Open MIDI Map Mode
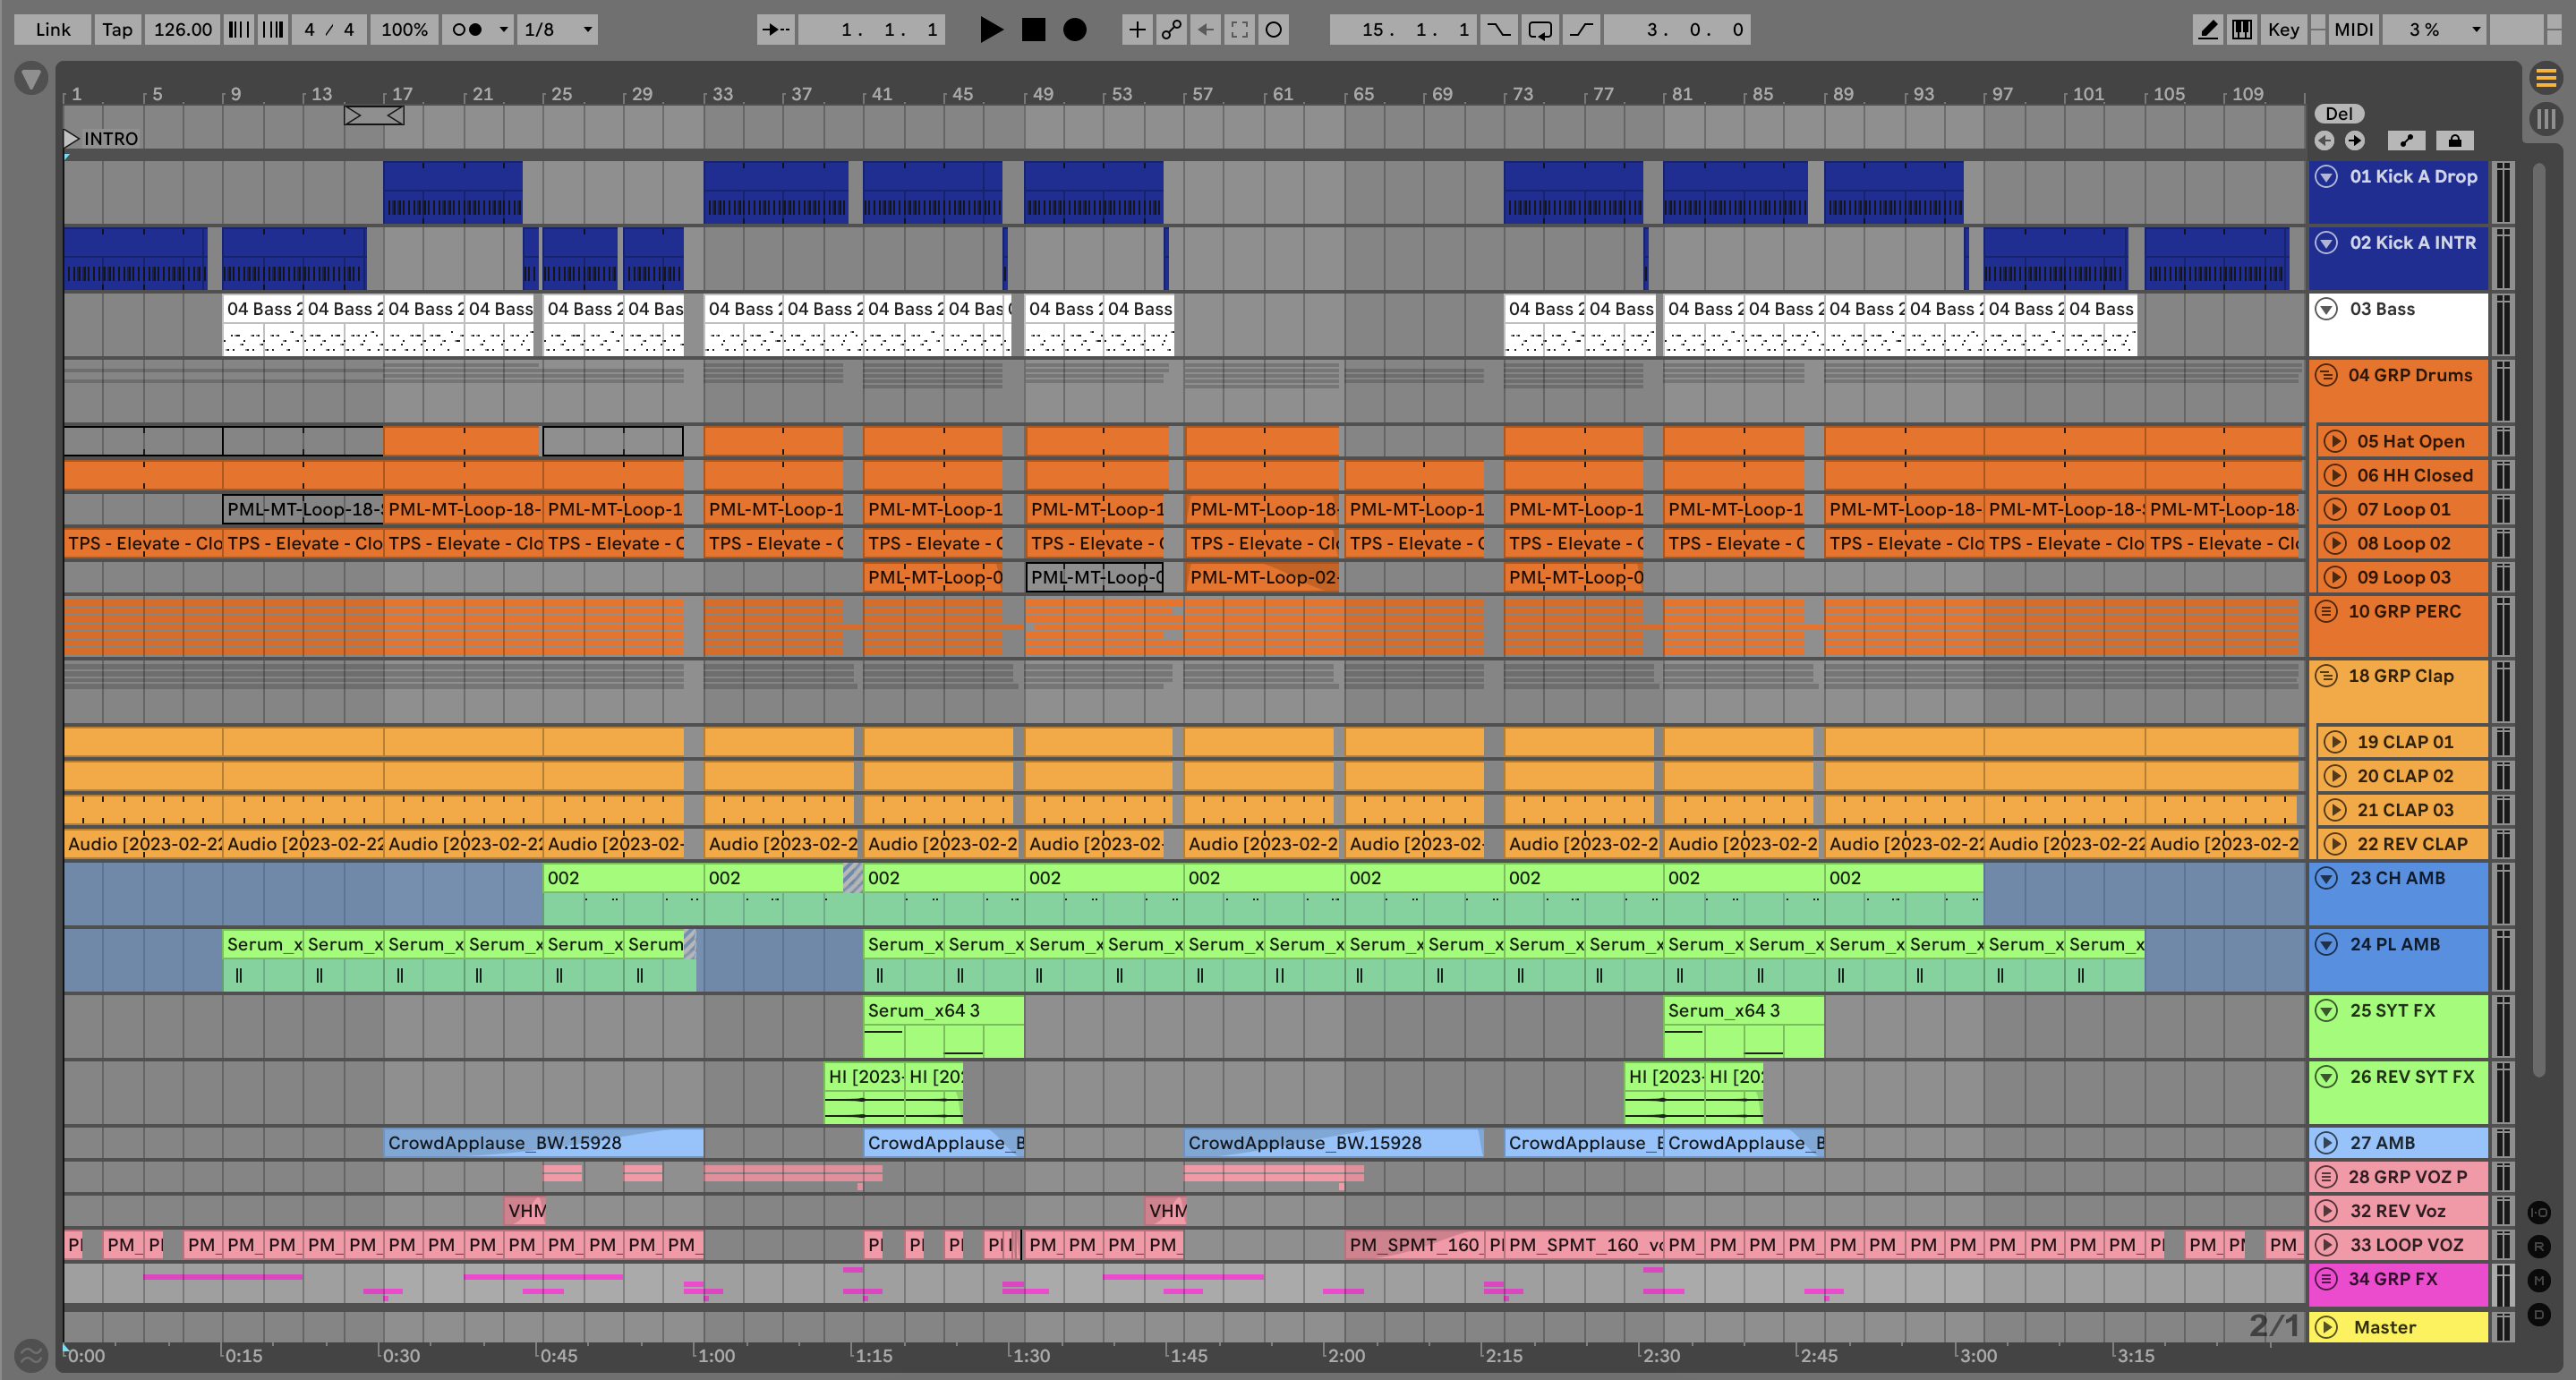This screenshot has height=1380, width=2576. point(2353,30)
